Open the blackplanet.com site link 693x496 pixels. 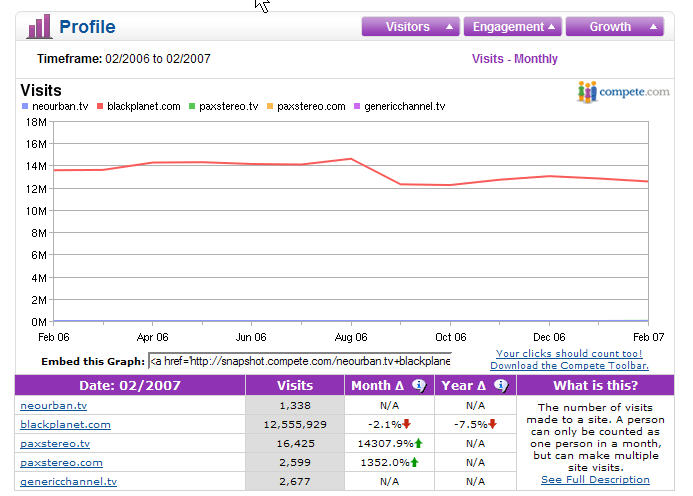point(65,424)
